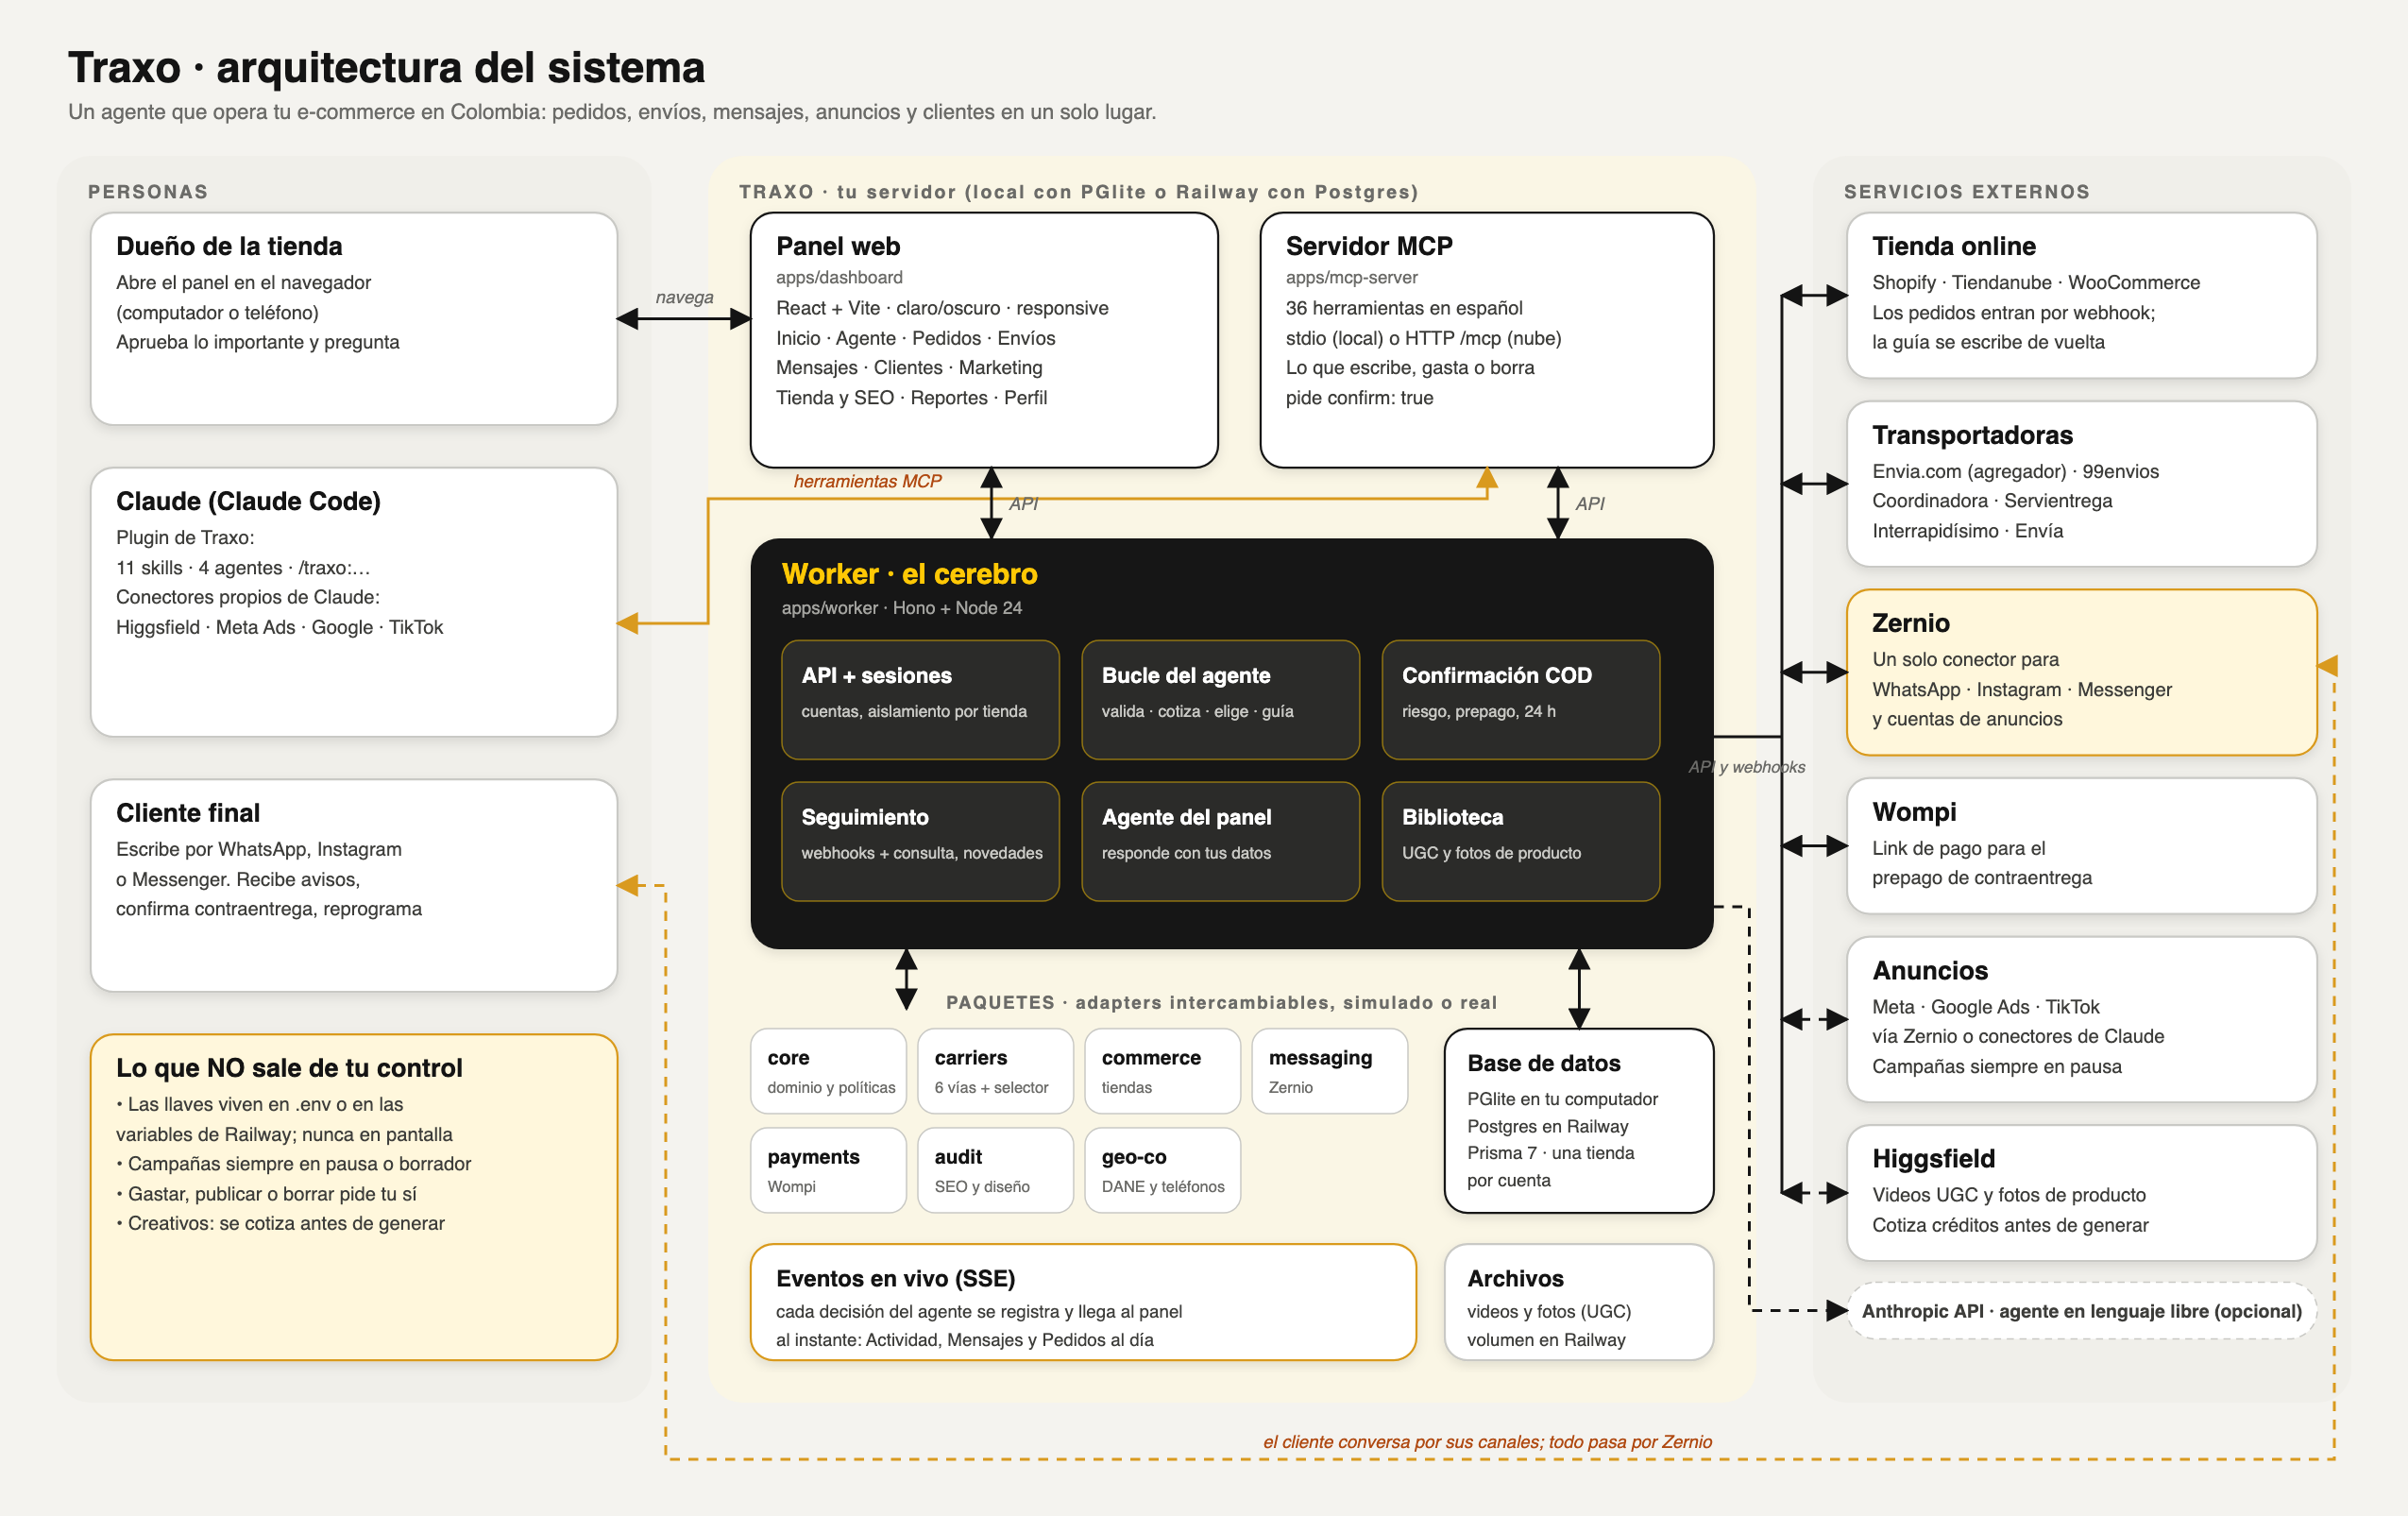Select the dashed 'Anthropic API' pill

2081,1311
